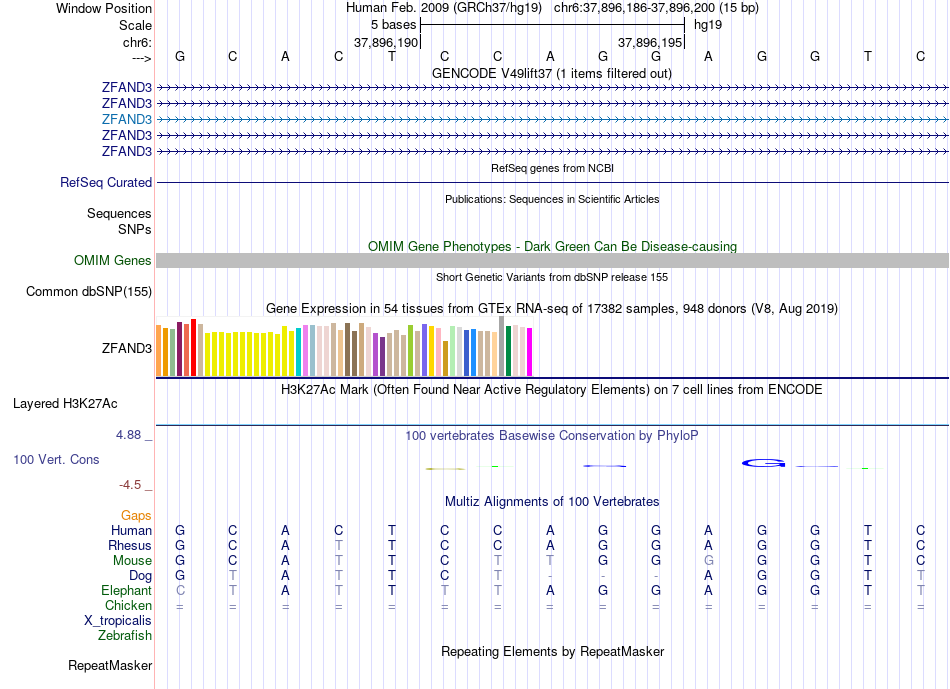Select the cyan bar in GTEx chart
Screen dimensions: 950x689
tap(298, 352)
